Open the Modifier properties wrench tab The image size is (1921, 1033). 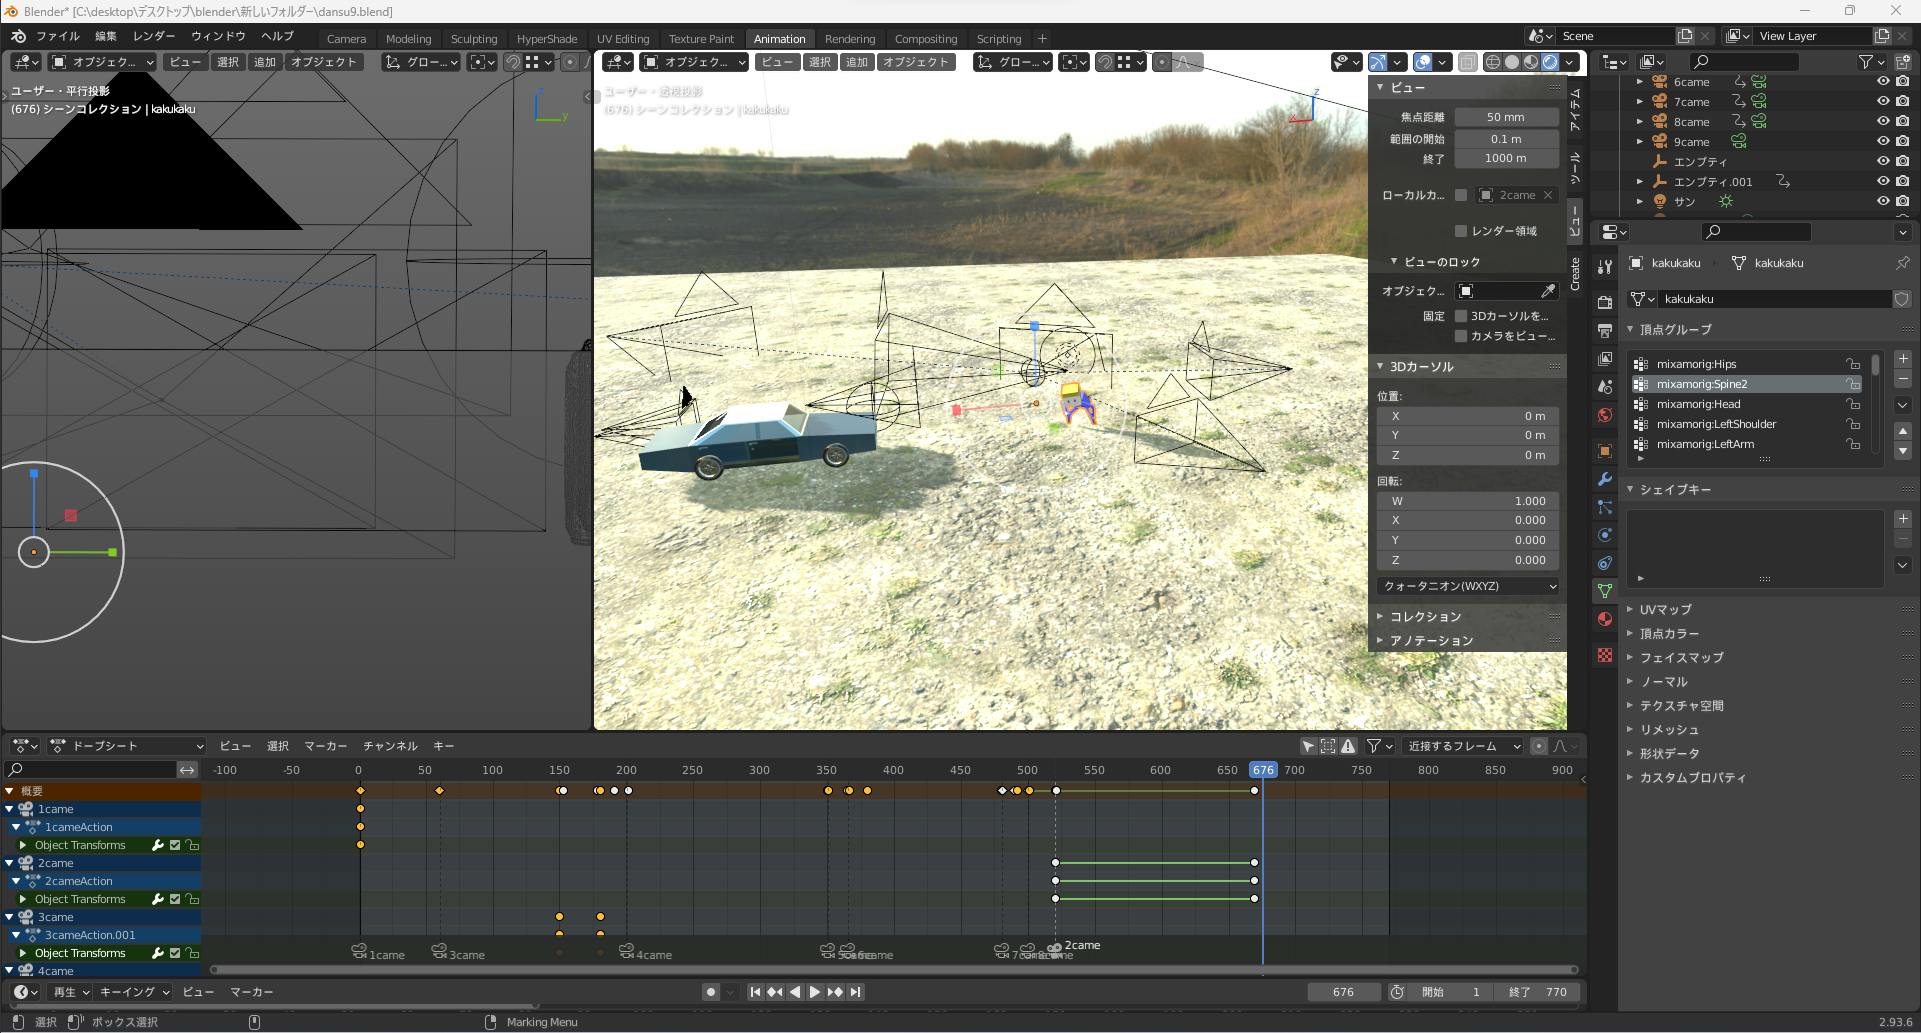1605,479
